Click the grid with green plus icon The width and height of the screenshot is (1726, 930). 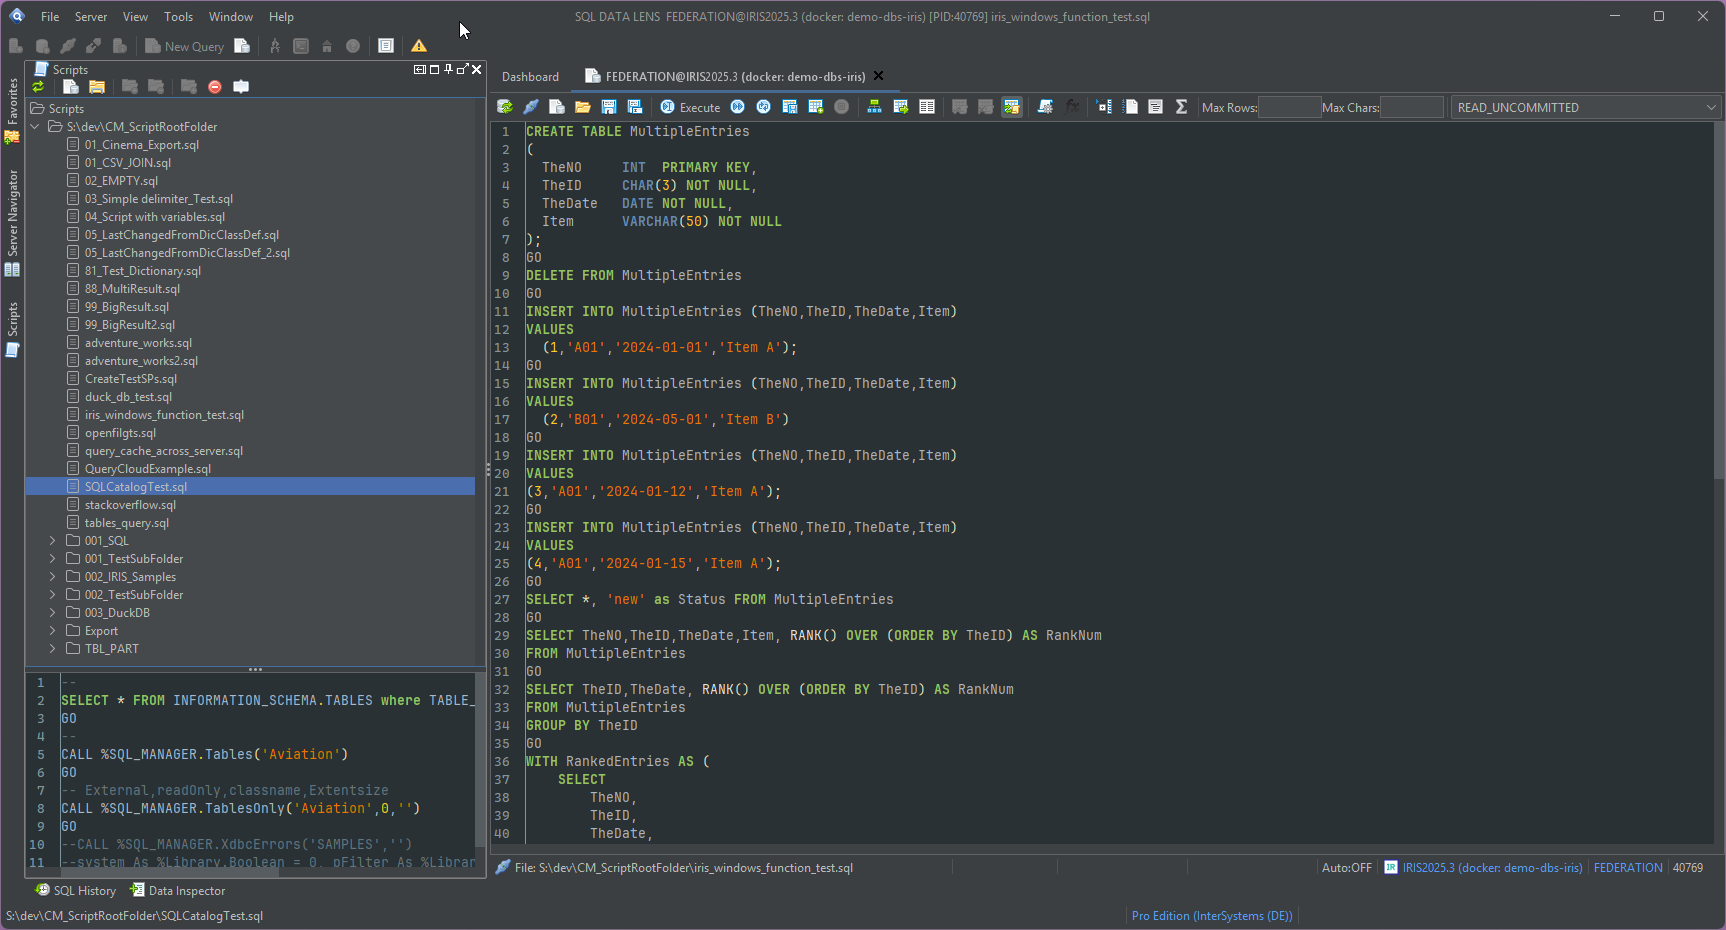[x=816, y=107]
